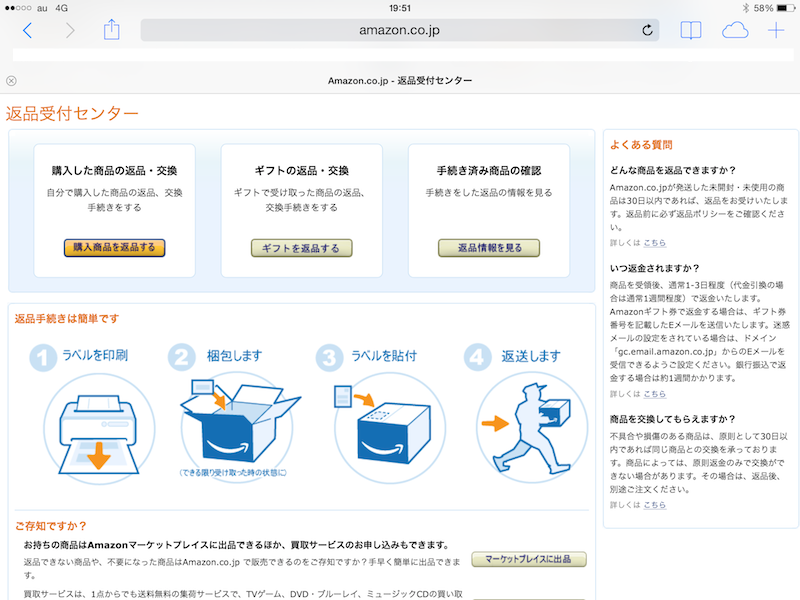Select the Amazon.co.jp 返品受付センター tab
The height and width of the screenshot is (600, 800).
coord(400,81)
